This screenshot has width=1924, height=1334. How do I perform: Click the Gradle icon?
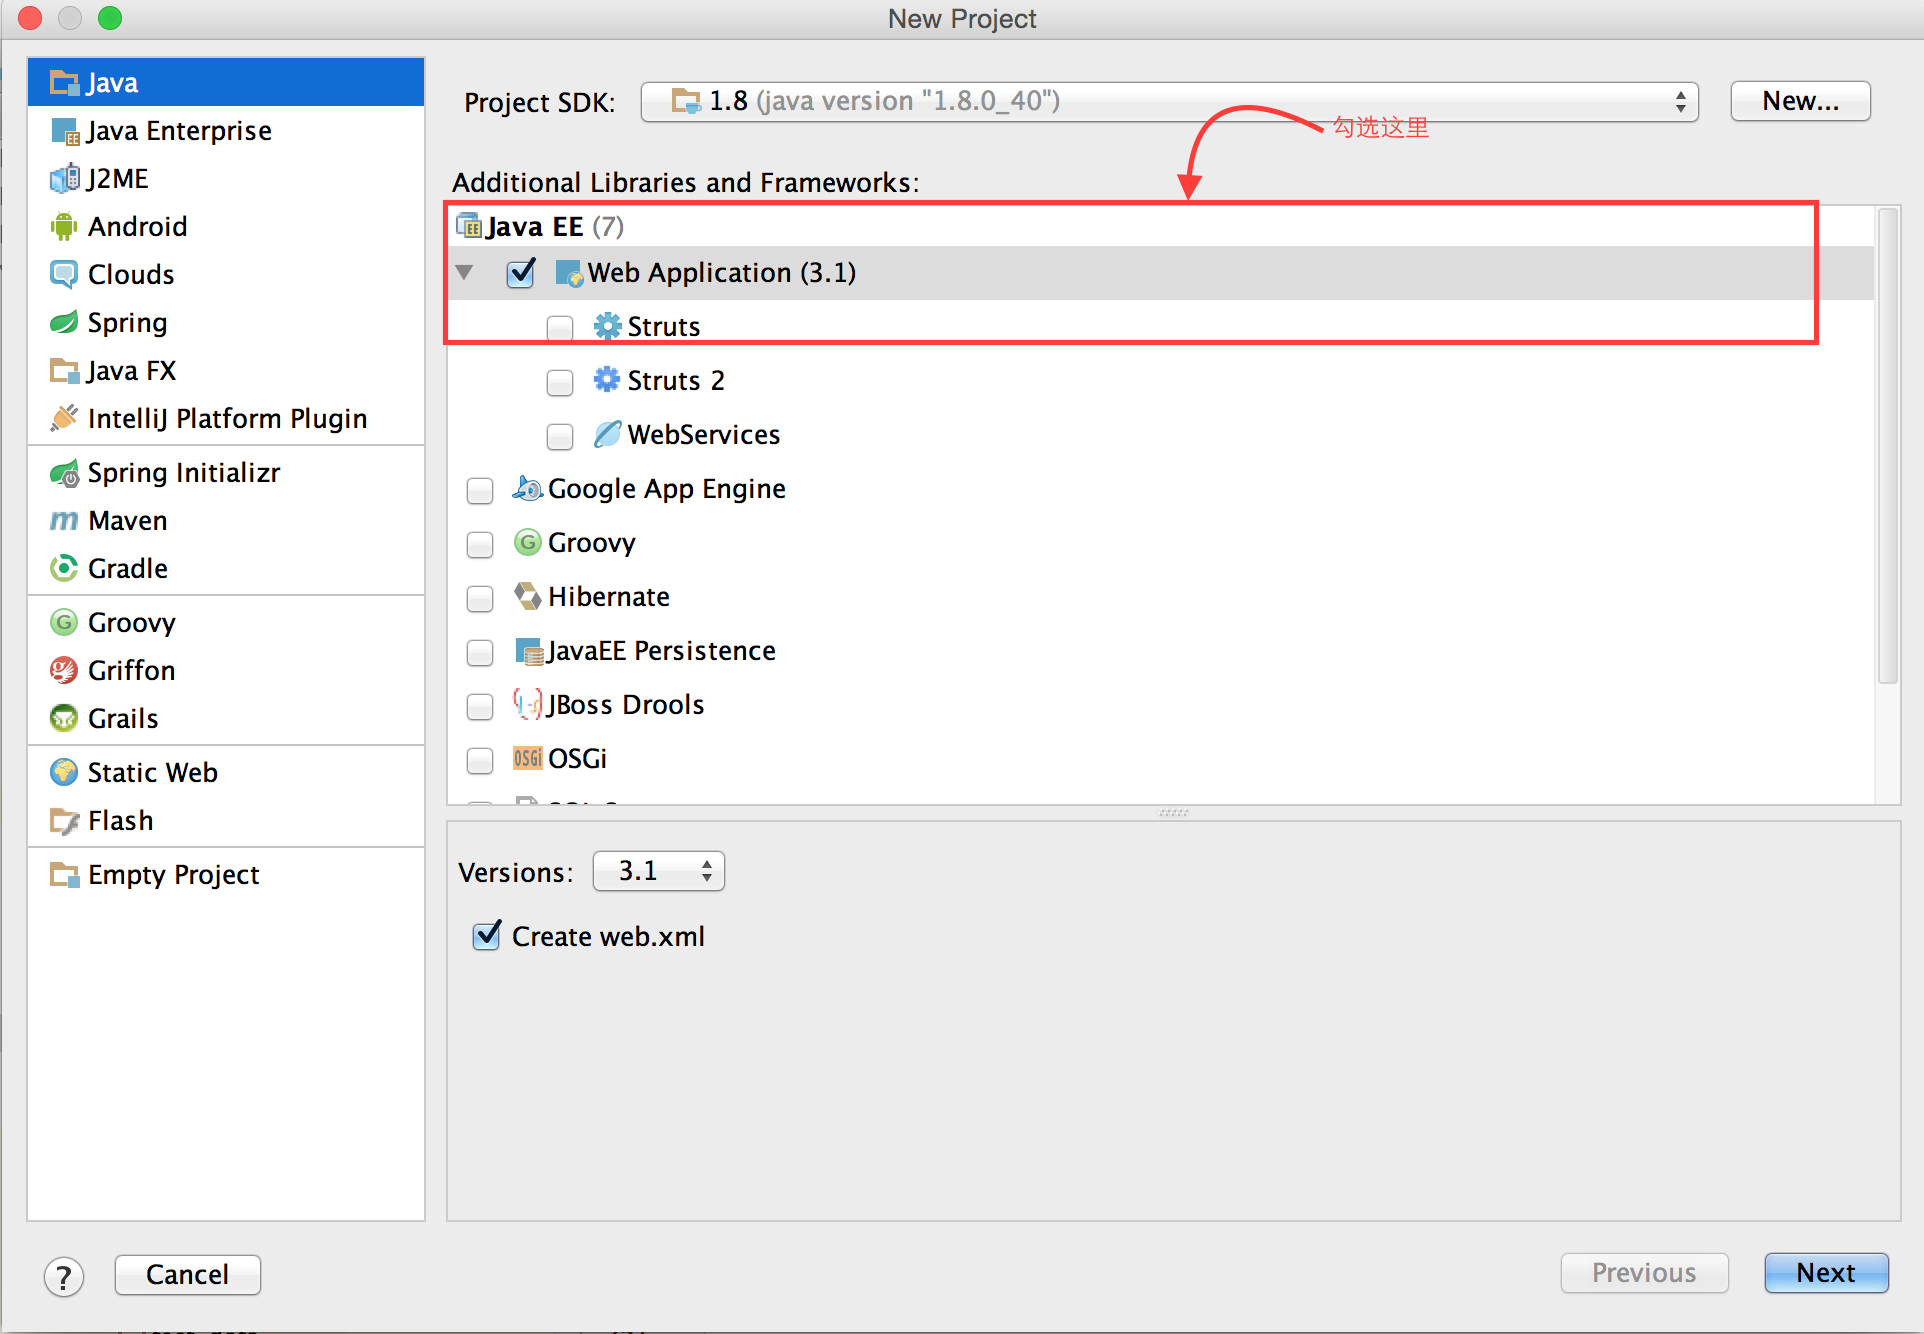click(64, 569)
